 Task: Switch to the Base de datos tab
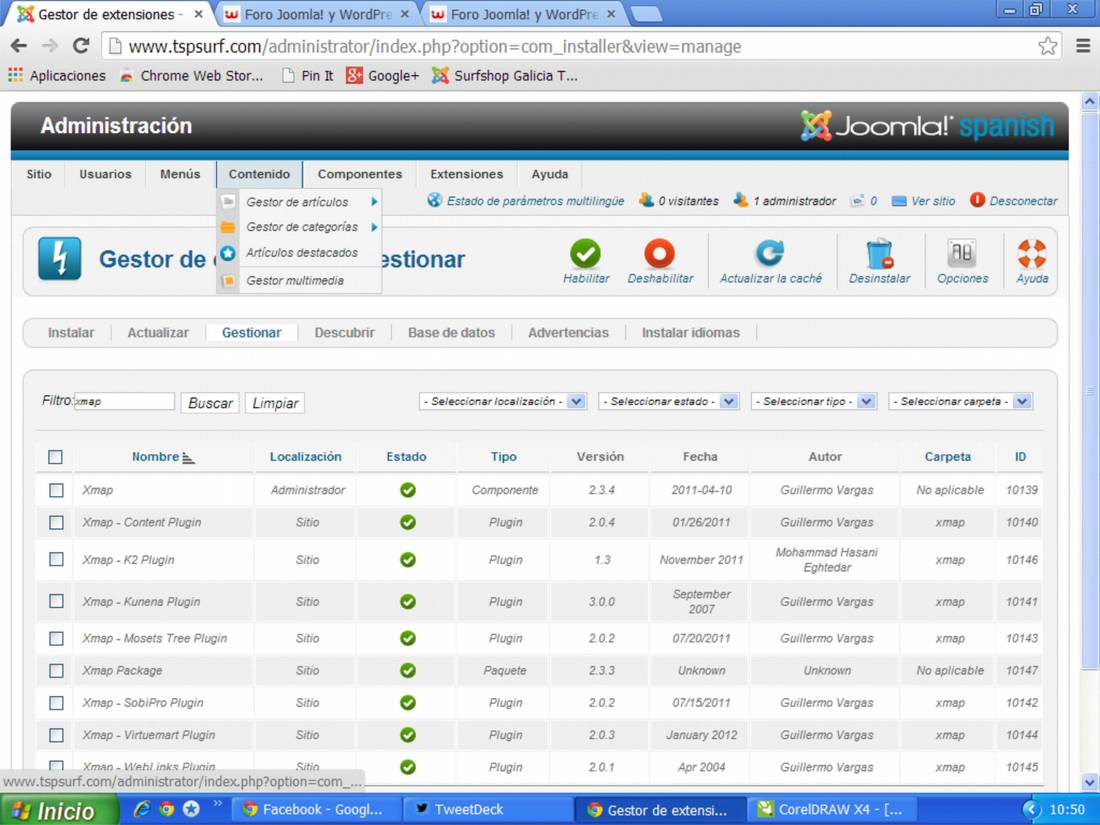[451, 333]
